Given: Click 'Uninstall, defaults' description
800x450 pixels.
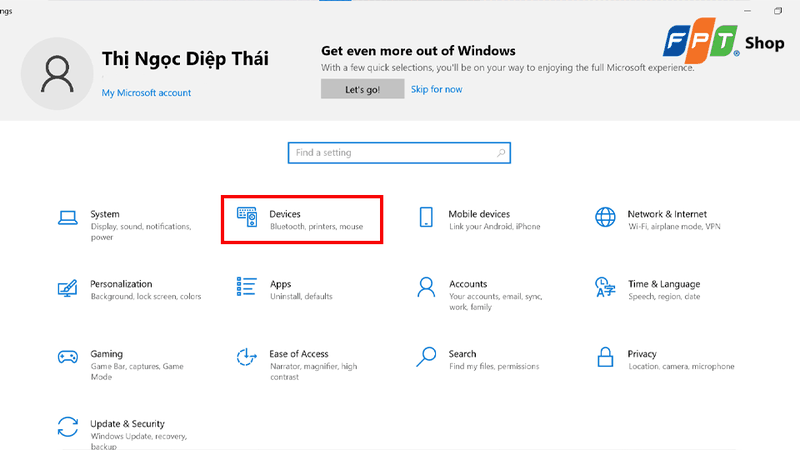Looking at the screenshot, I should tap(301, 296).
